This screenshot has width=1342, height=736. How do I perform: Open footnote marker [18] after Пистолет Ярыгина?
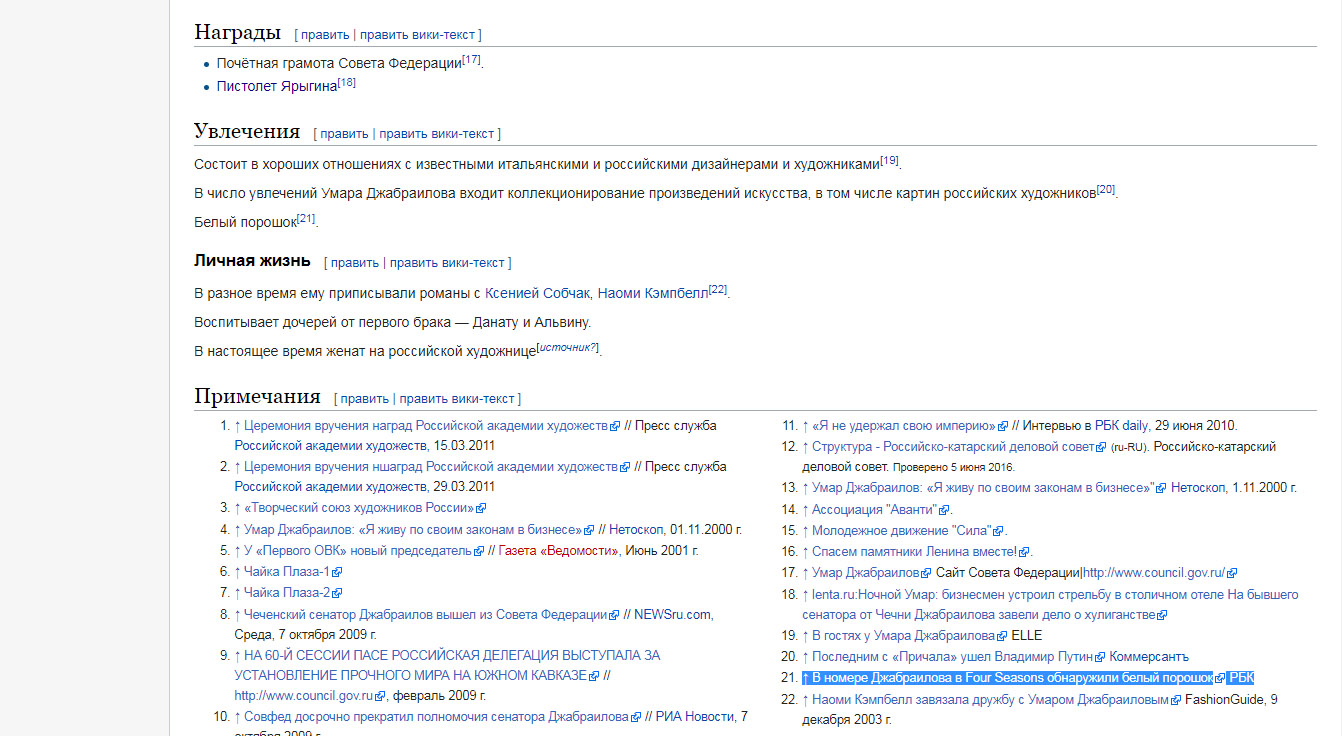click(347, 83)
